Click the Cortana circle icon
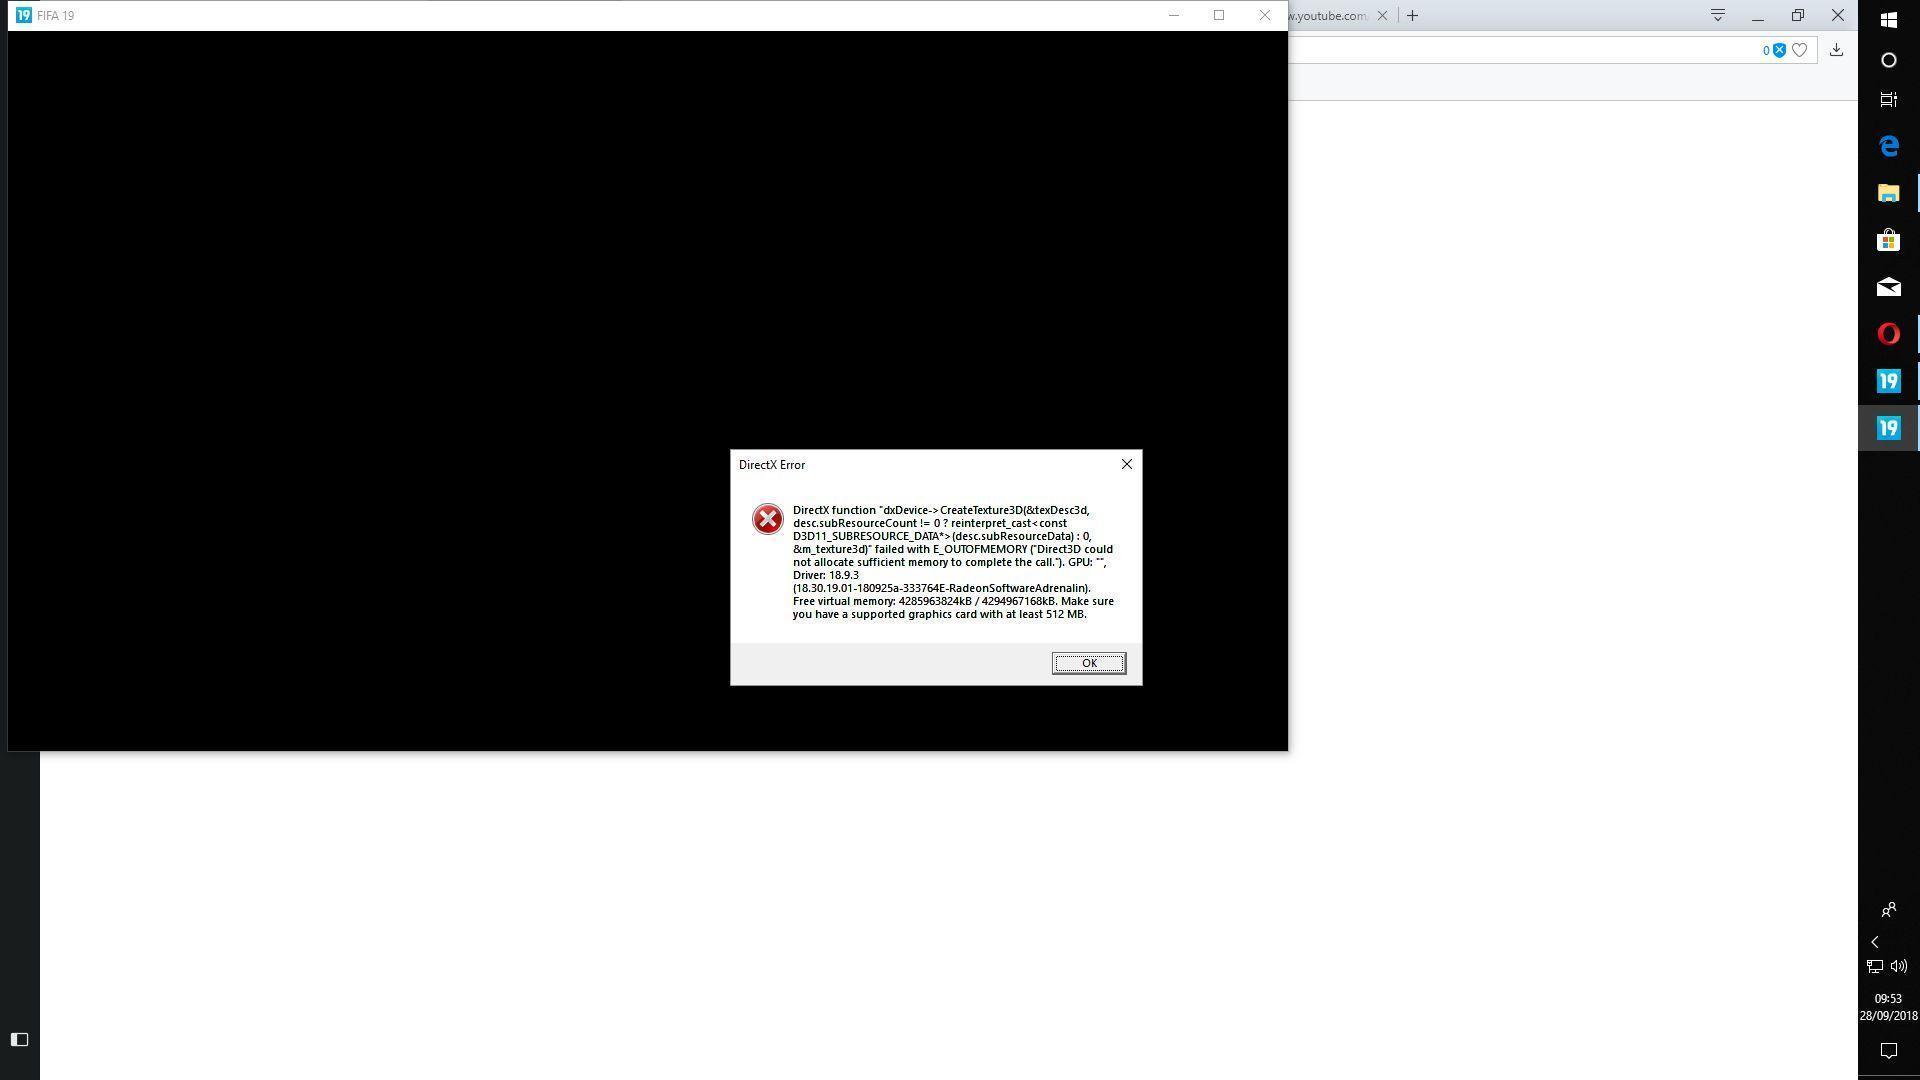This screenshot has height=1080, width=1920. click(x=1888, y=60)
